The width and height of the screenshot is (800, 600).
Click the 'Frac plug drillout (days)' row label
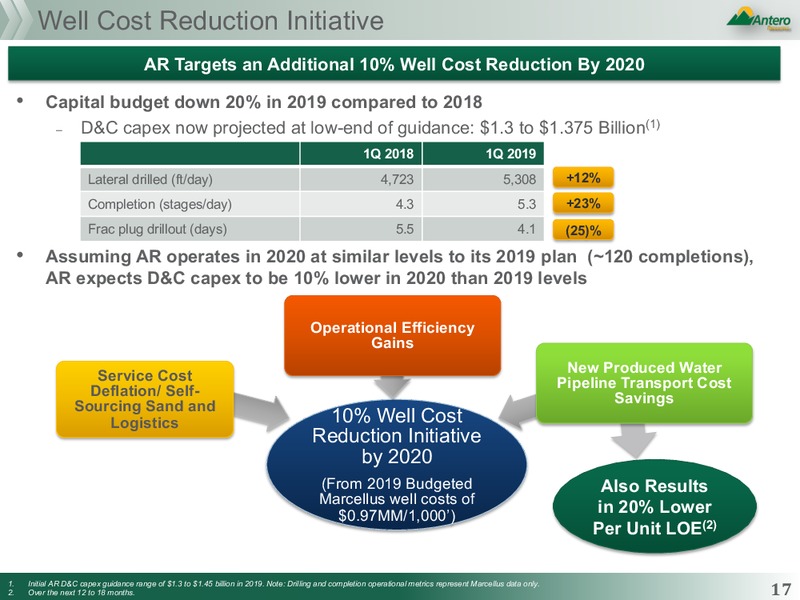157,229
